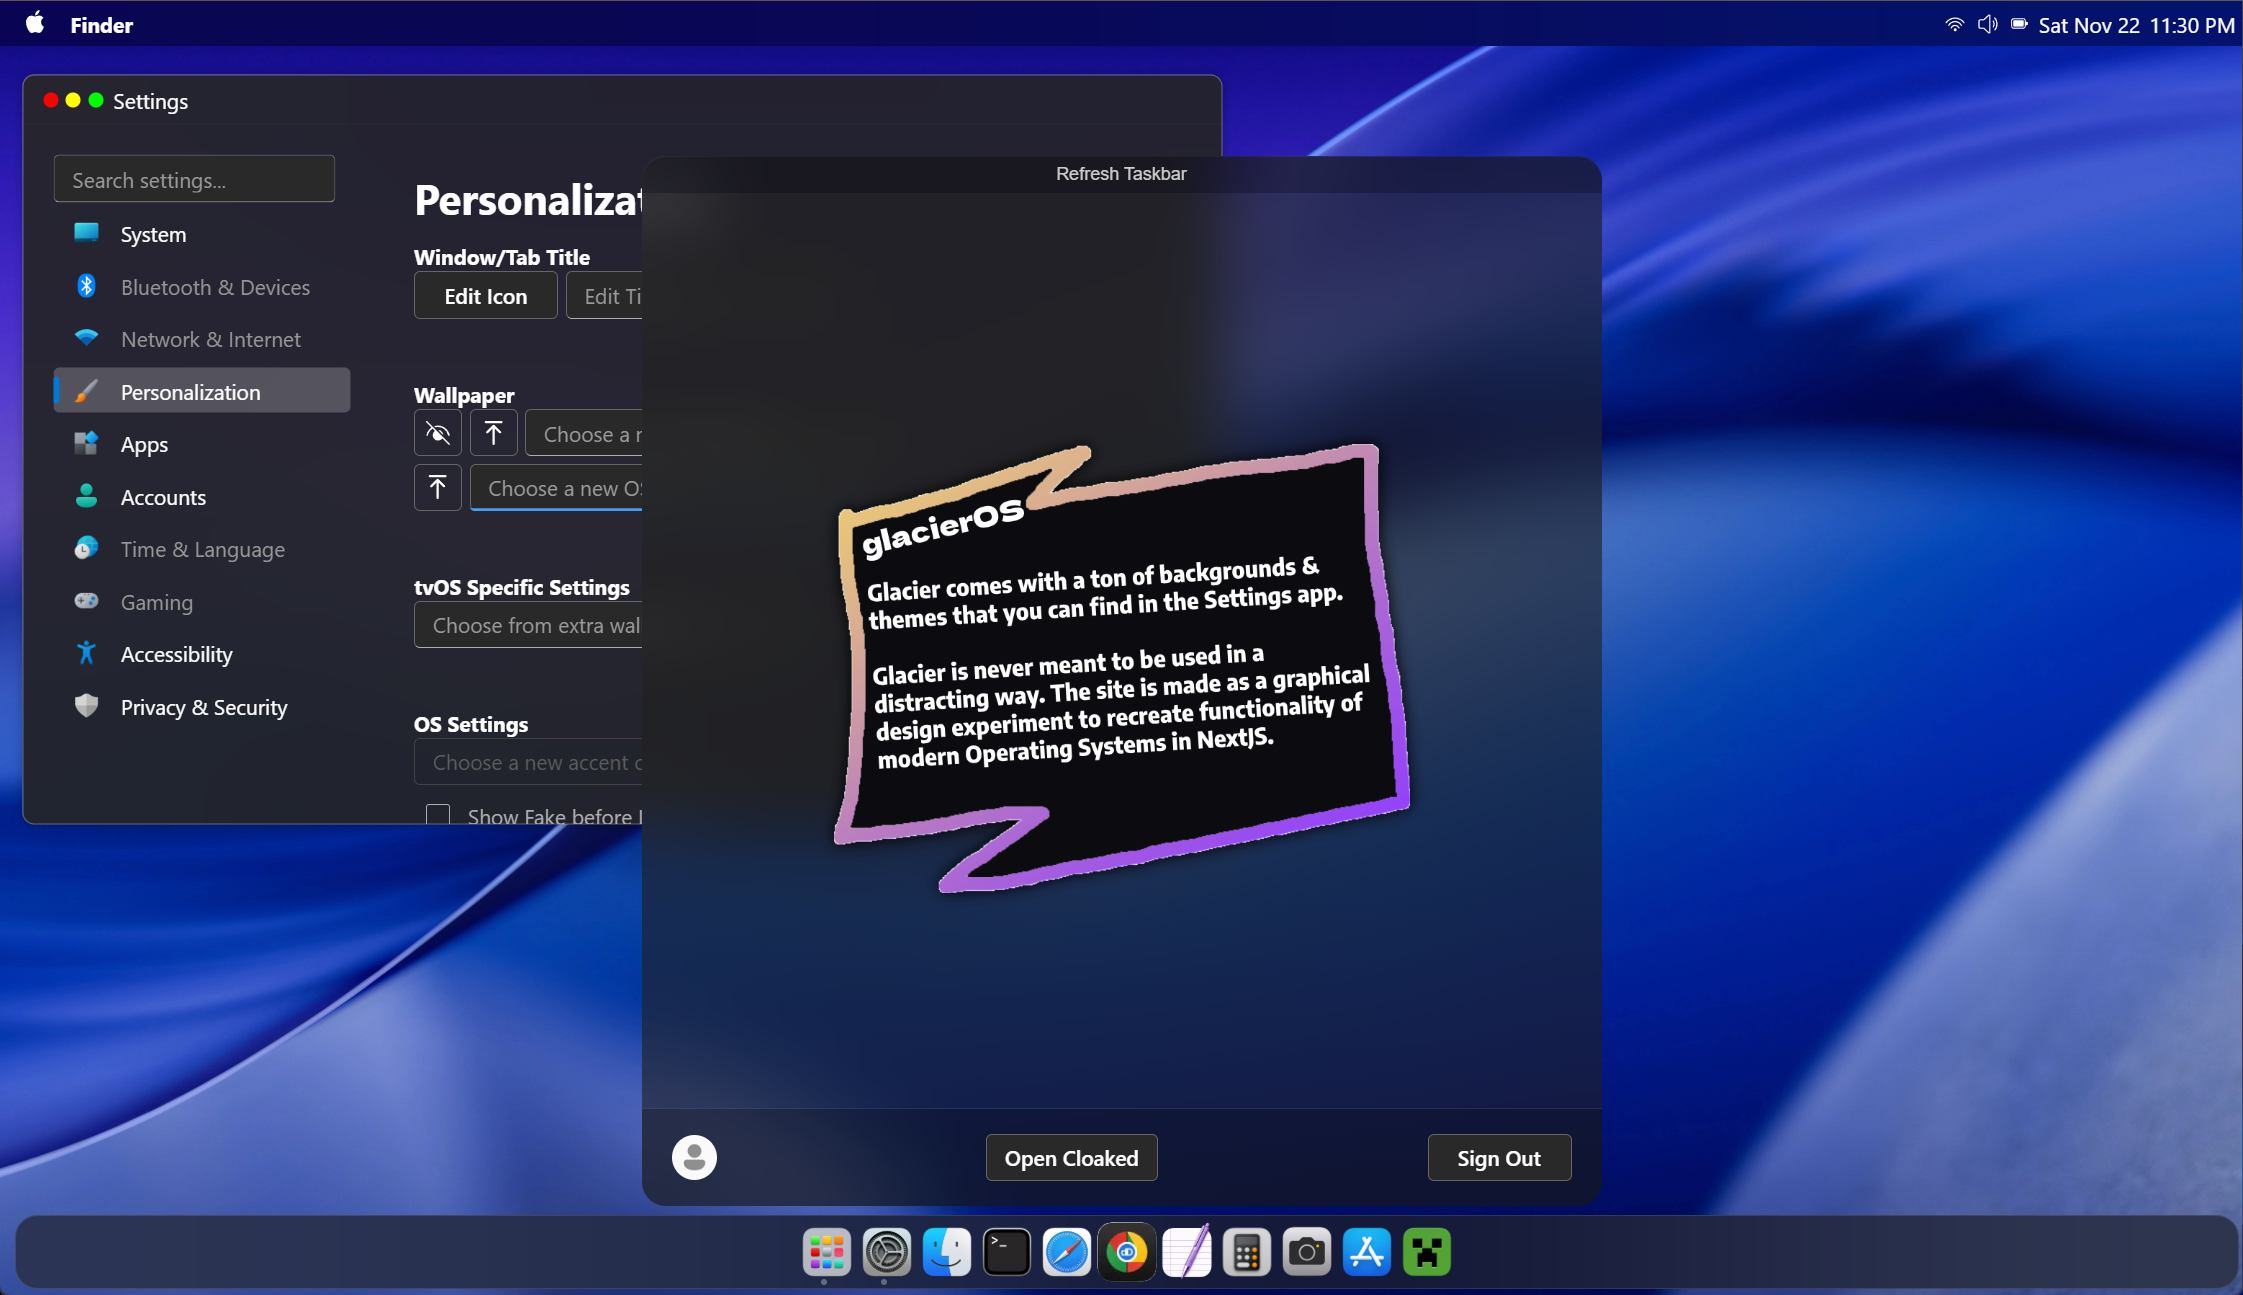
Task: Open the new accent color dropdown
Action: pos(530,762)
